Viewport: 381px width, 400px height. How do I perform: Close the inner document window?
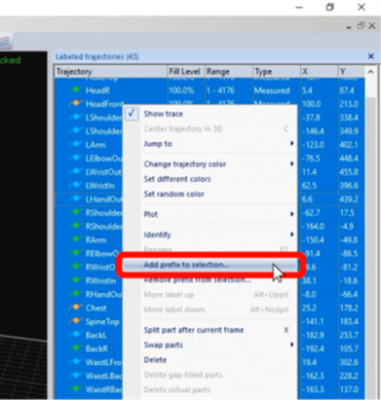(372, 26)
